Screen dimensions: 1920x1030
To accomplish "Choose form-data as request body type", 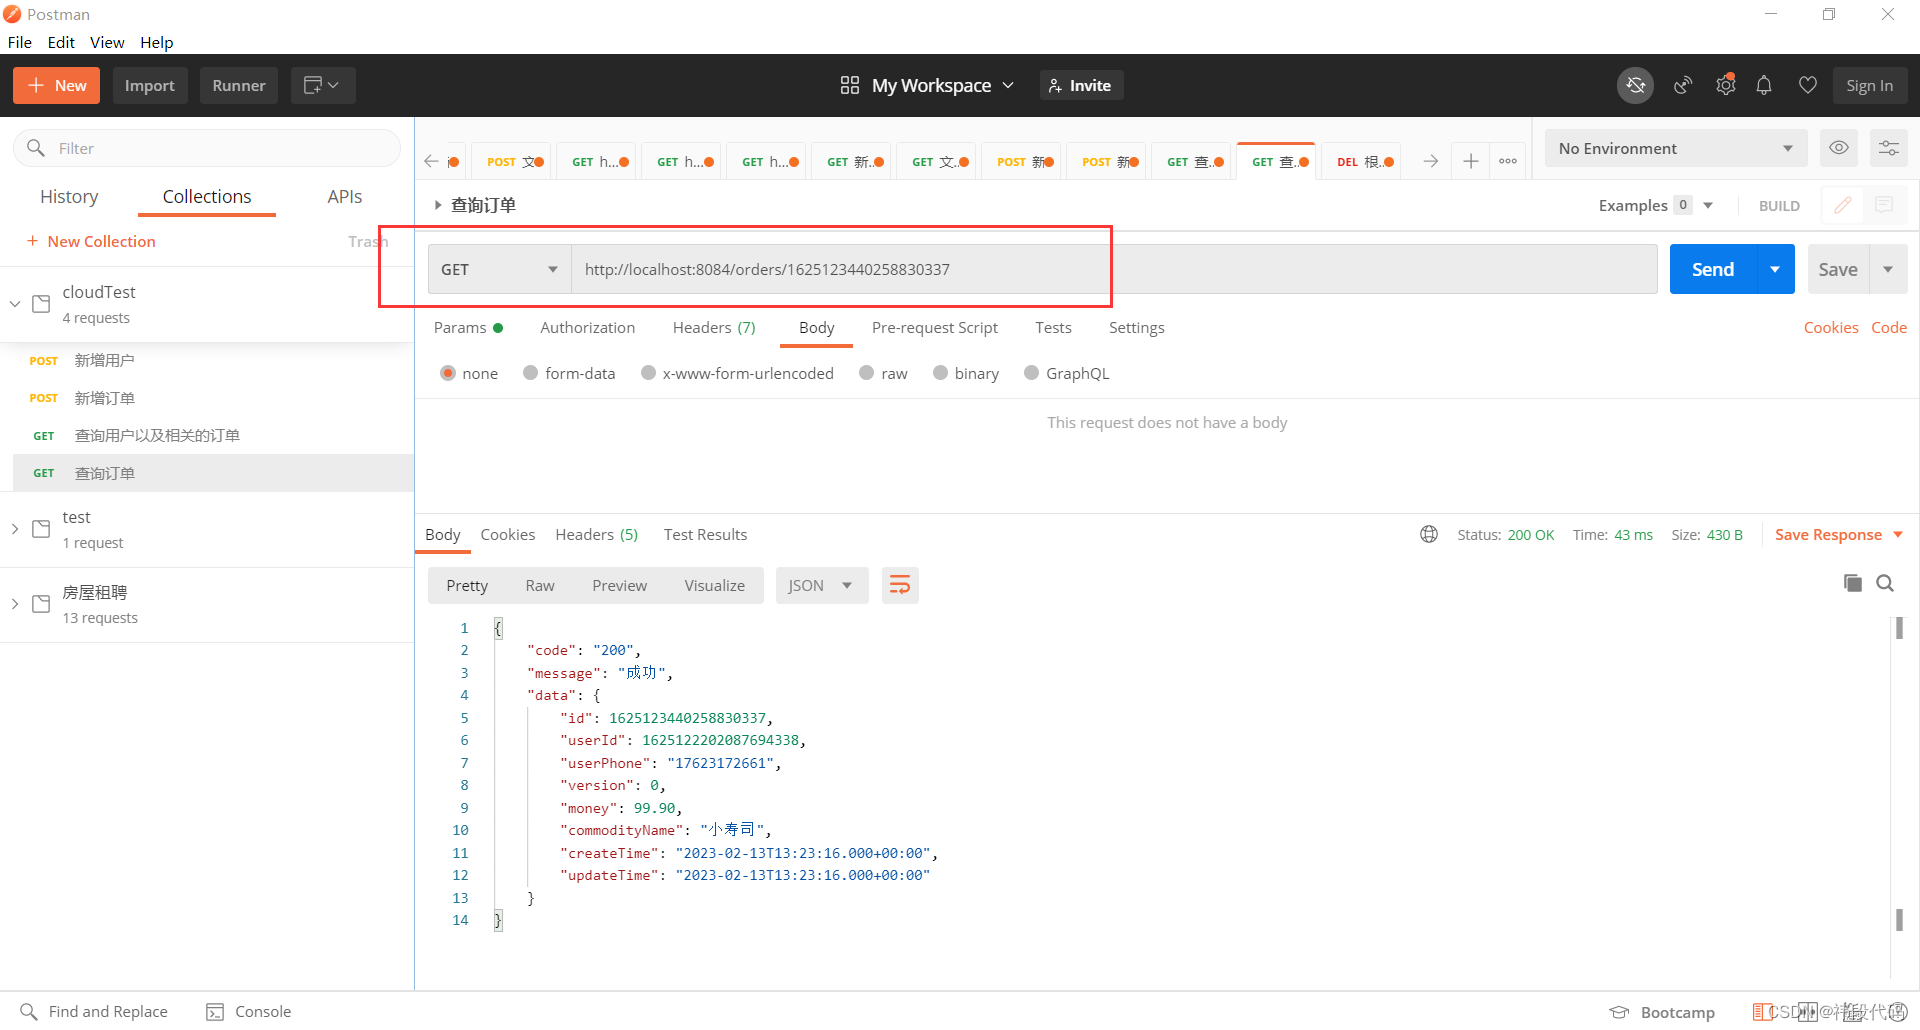I will (531, 373).
